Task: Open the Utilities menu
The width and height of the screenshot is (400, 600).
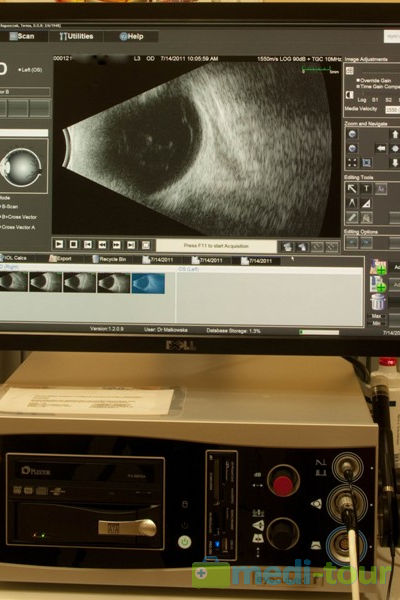Action: click(76, 36)
